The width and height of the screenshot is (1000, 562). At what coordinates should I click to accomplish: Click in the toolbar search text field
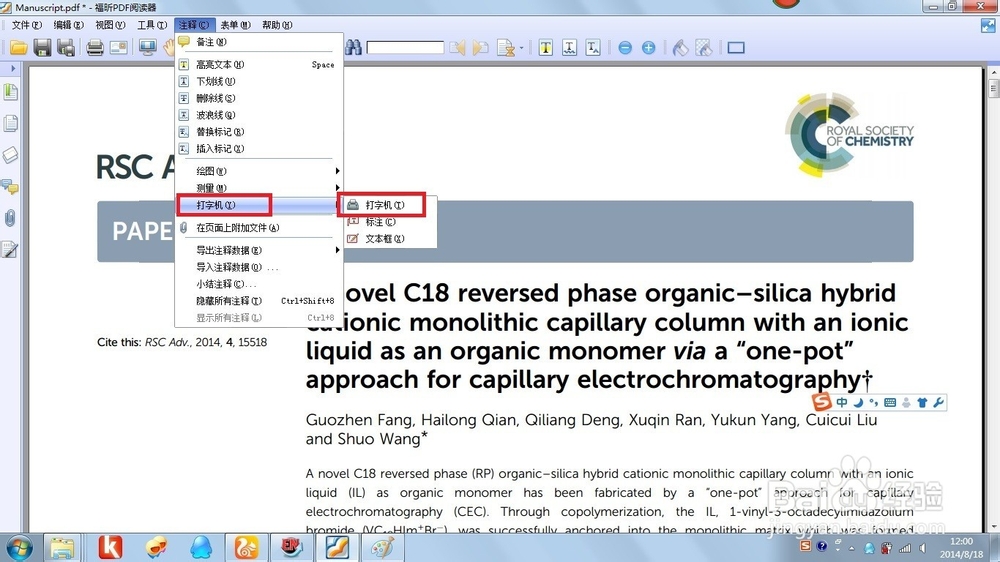tap(405, 48)
